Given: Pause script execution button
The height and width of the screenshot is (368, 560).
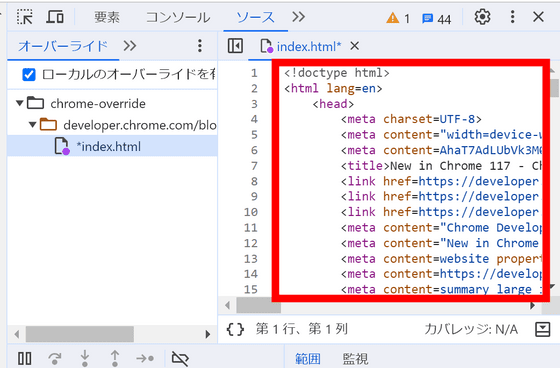Looking at the screenshot, I should [25, 358].
